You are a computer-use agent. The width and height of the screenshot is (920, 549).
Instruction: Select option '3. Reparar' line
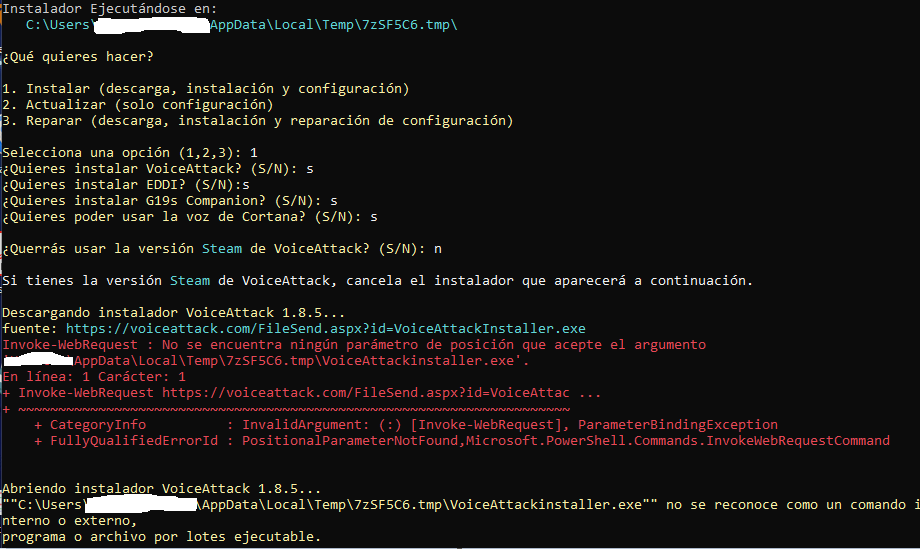258,121
